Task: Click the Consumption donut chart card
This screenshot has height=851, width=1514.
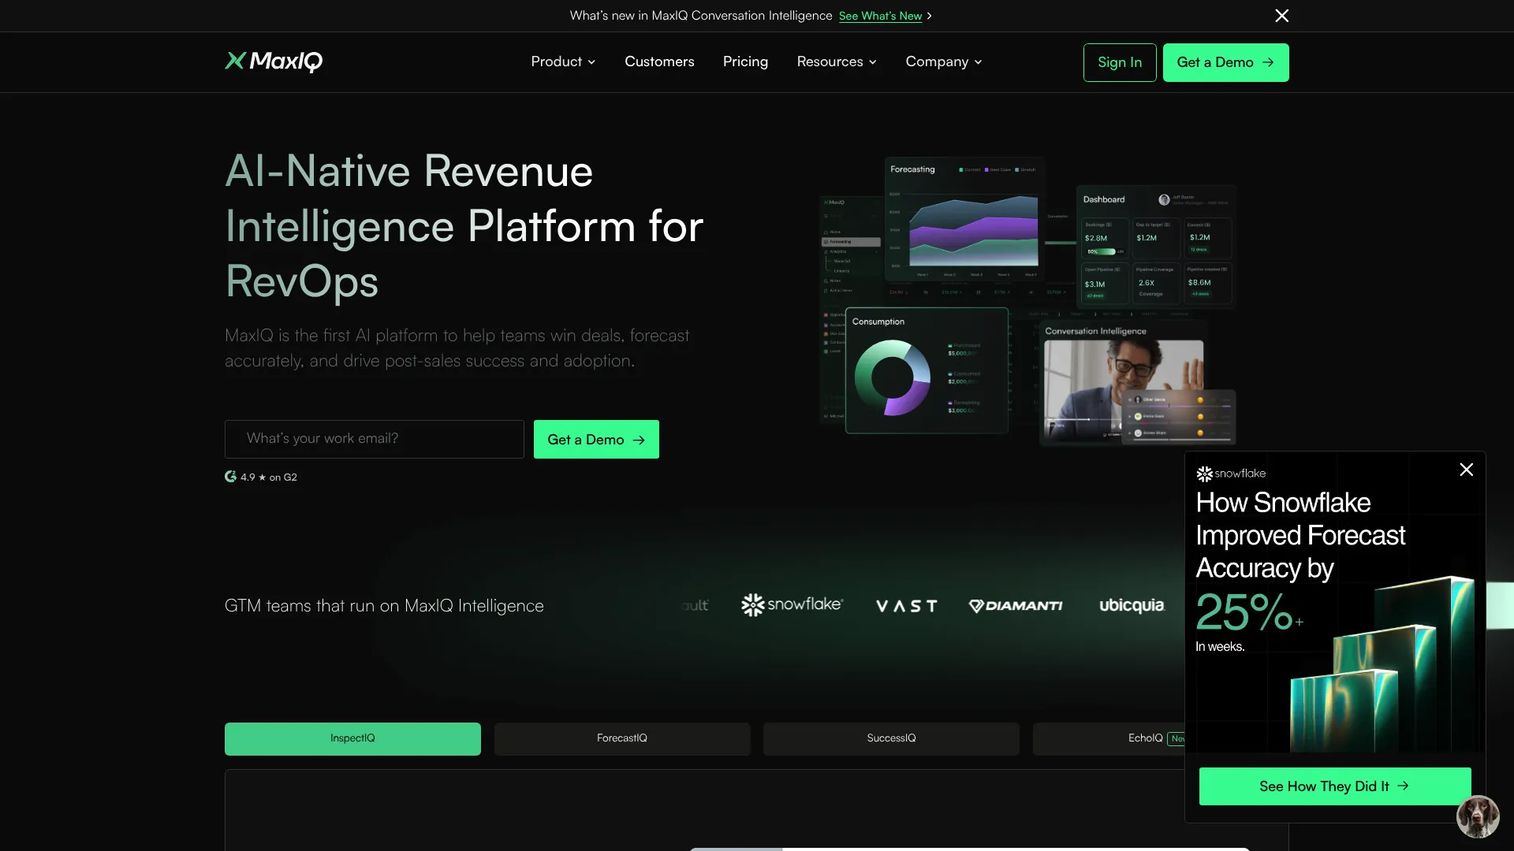Action: tap(927, 371)
